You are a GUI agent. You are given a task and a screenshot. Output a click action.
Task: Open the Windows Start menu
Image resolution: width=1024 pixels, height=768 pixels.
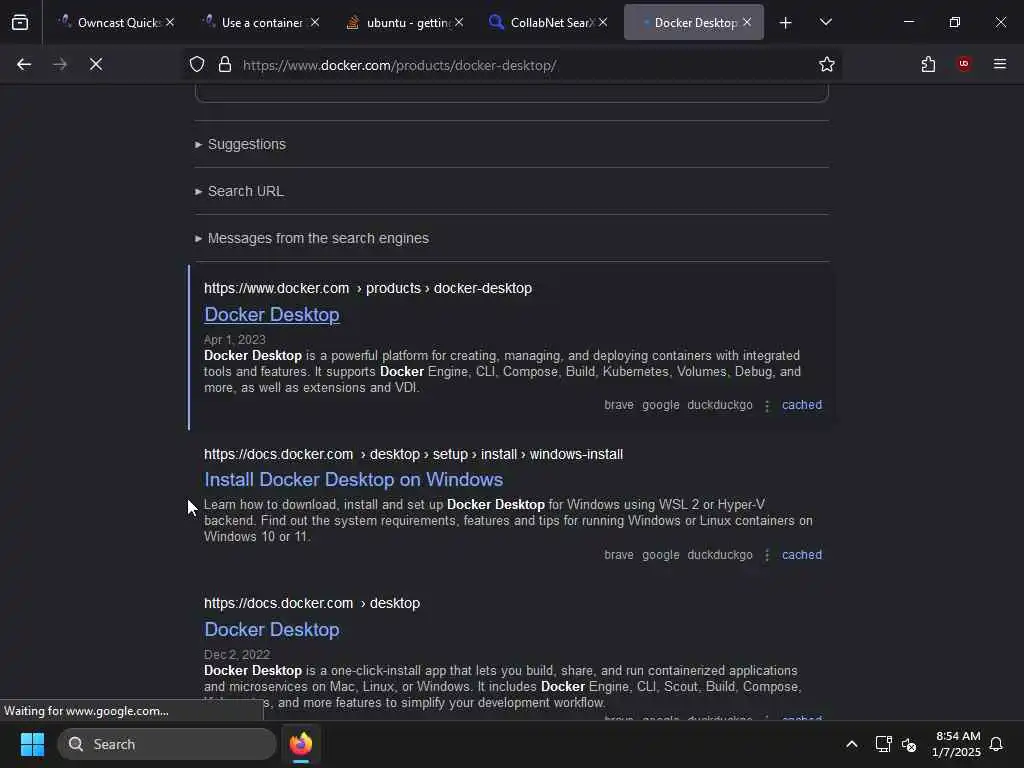pos(32,744)
